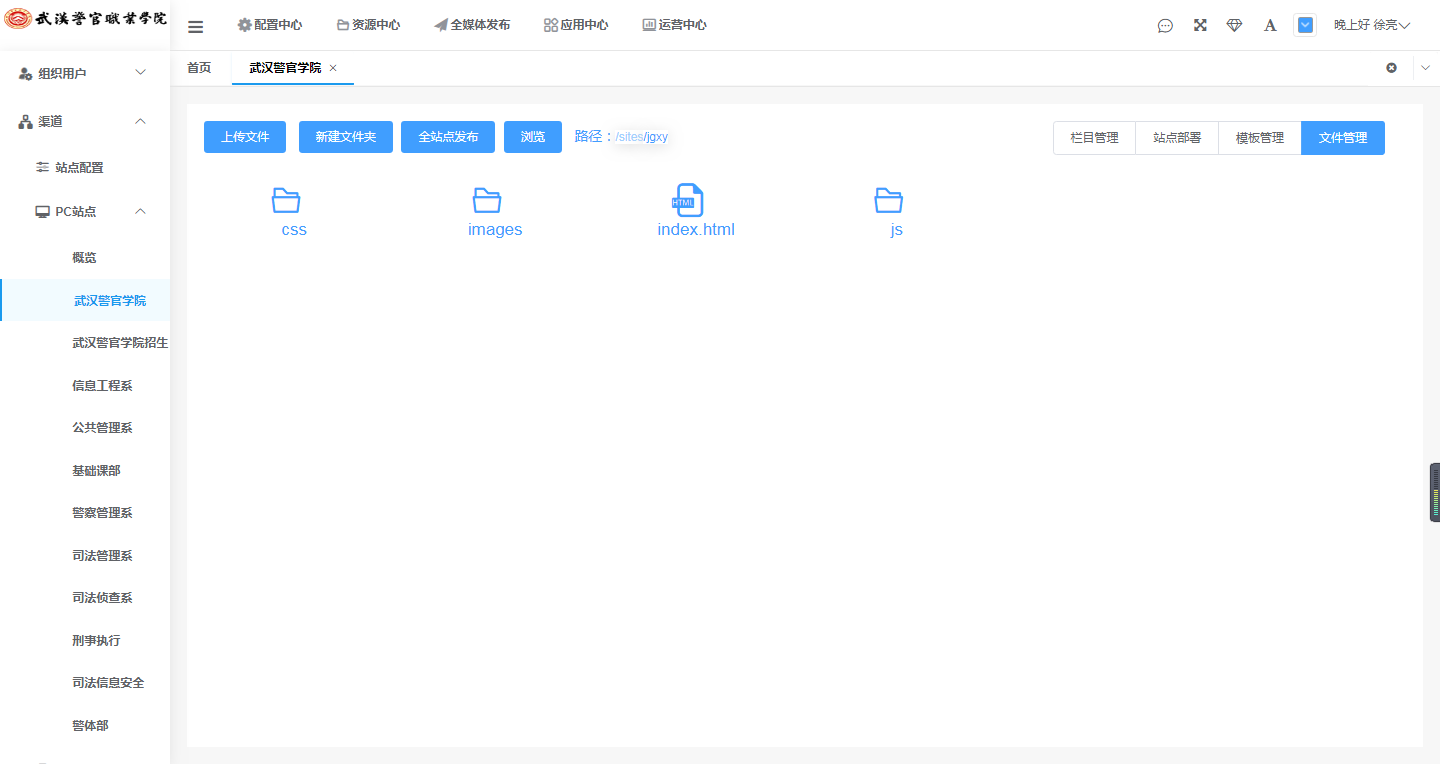Select the index.html file icon

tap(688, 200)
